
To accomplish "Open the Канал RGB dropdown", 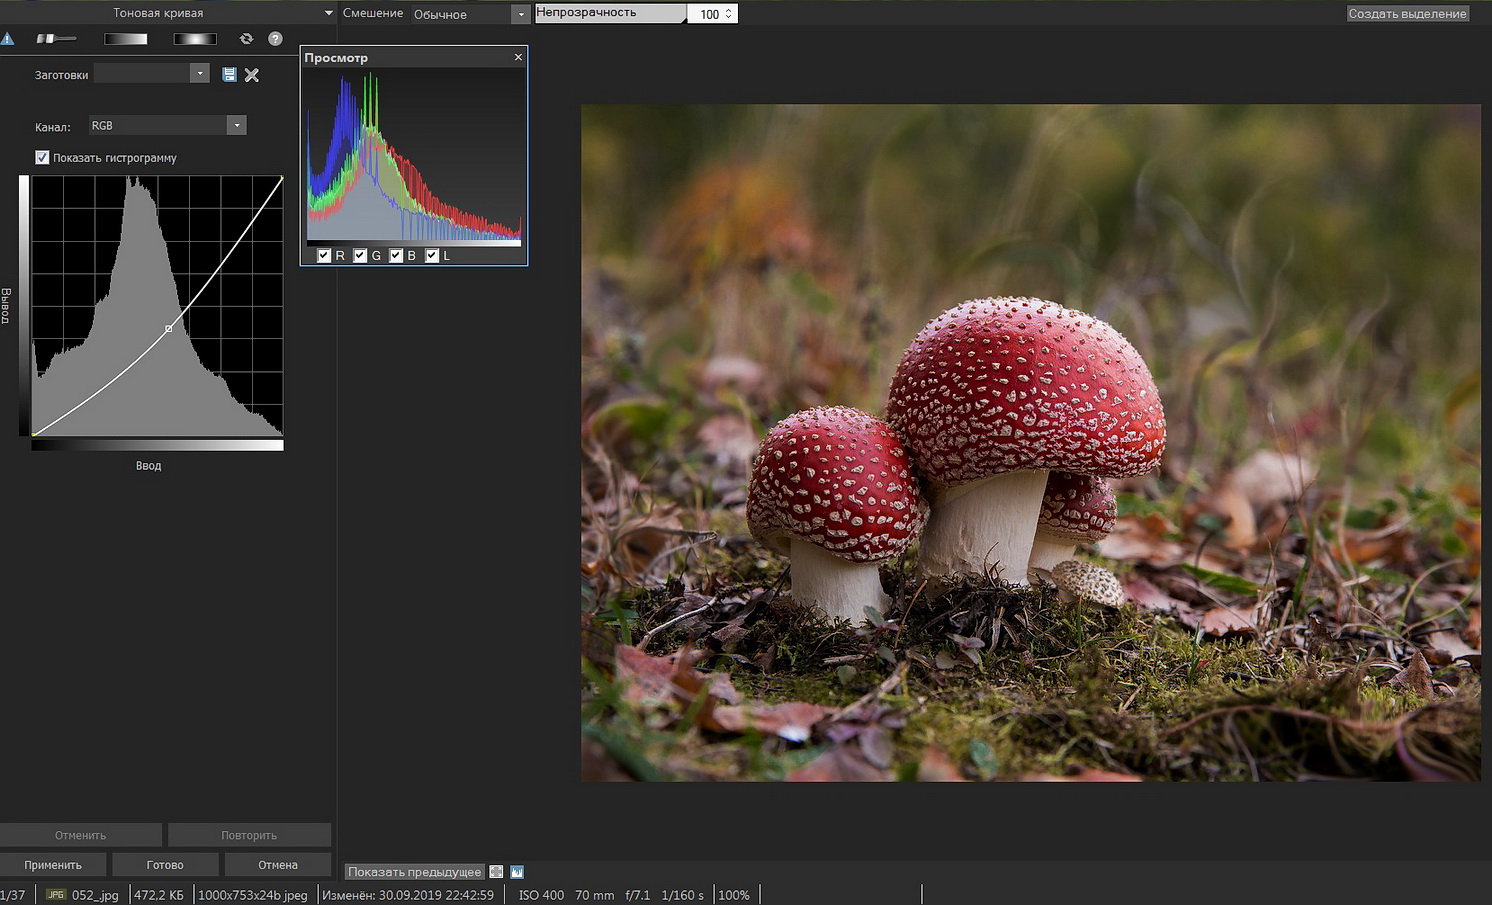I will coord(236,126).
